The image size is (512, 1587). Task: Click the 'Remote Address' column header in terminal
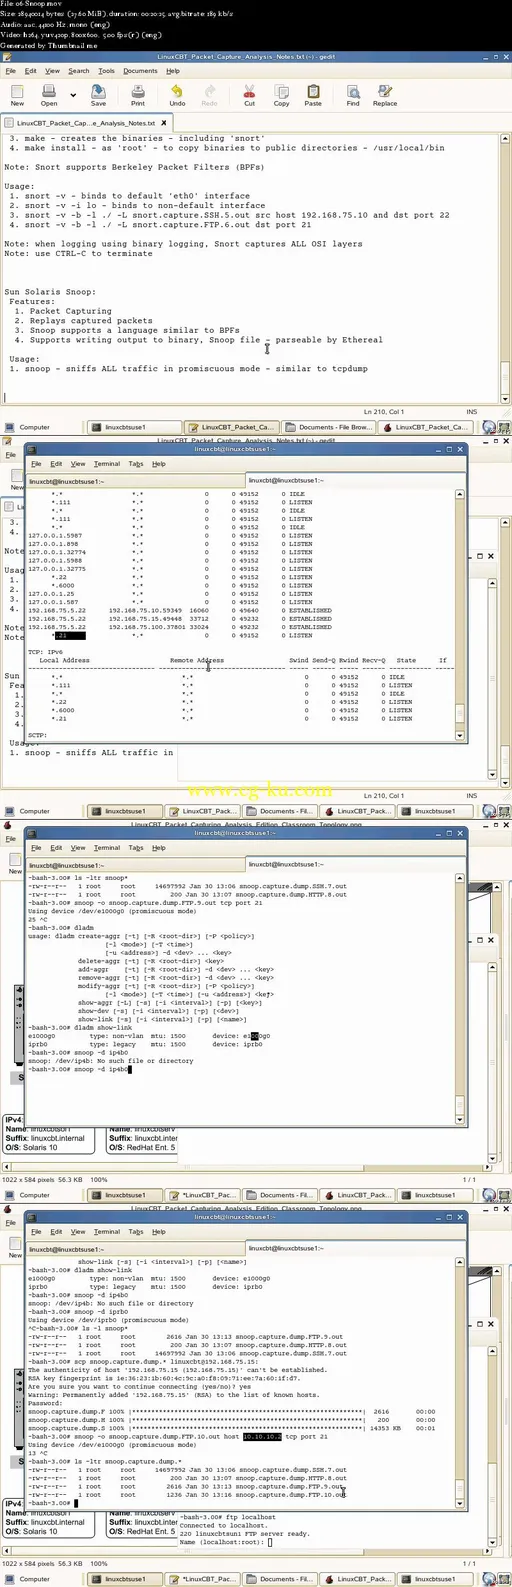196,661
